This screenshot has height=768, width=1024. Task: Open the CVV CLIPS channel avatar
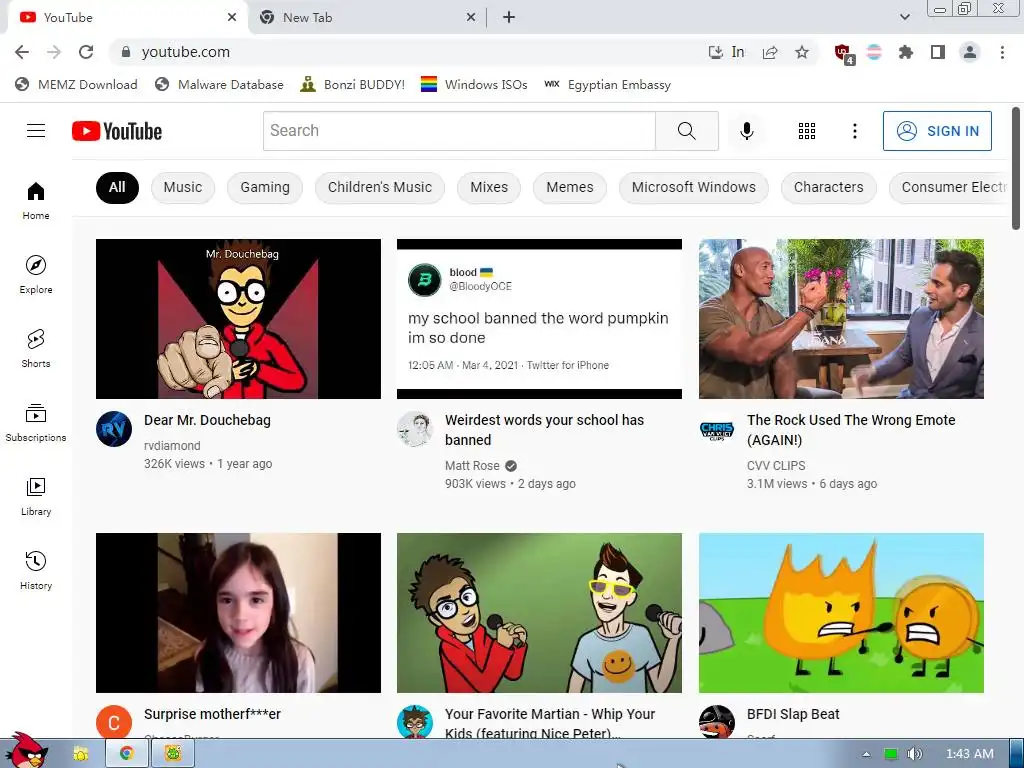717,429
